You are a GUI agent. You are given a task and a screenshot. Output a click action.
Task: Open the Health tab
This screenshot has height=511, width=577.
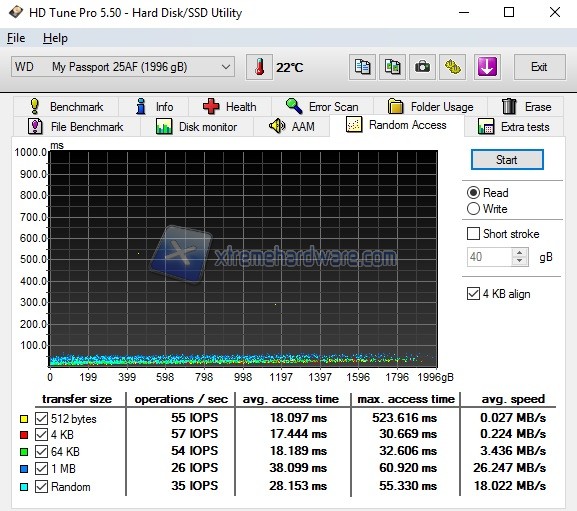coord(230,107)
